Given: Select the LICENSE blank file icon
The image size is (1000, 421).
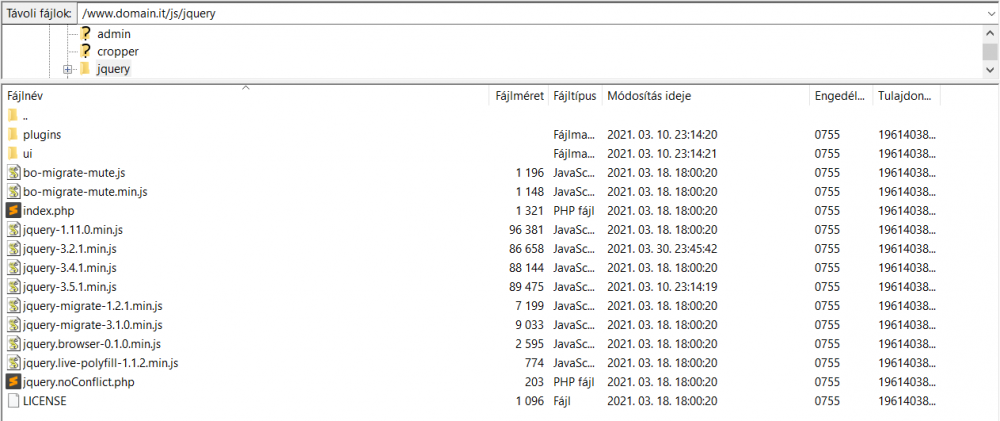Looking at the screenshot, I should [13, 401].
